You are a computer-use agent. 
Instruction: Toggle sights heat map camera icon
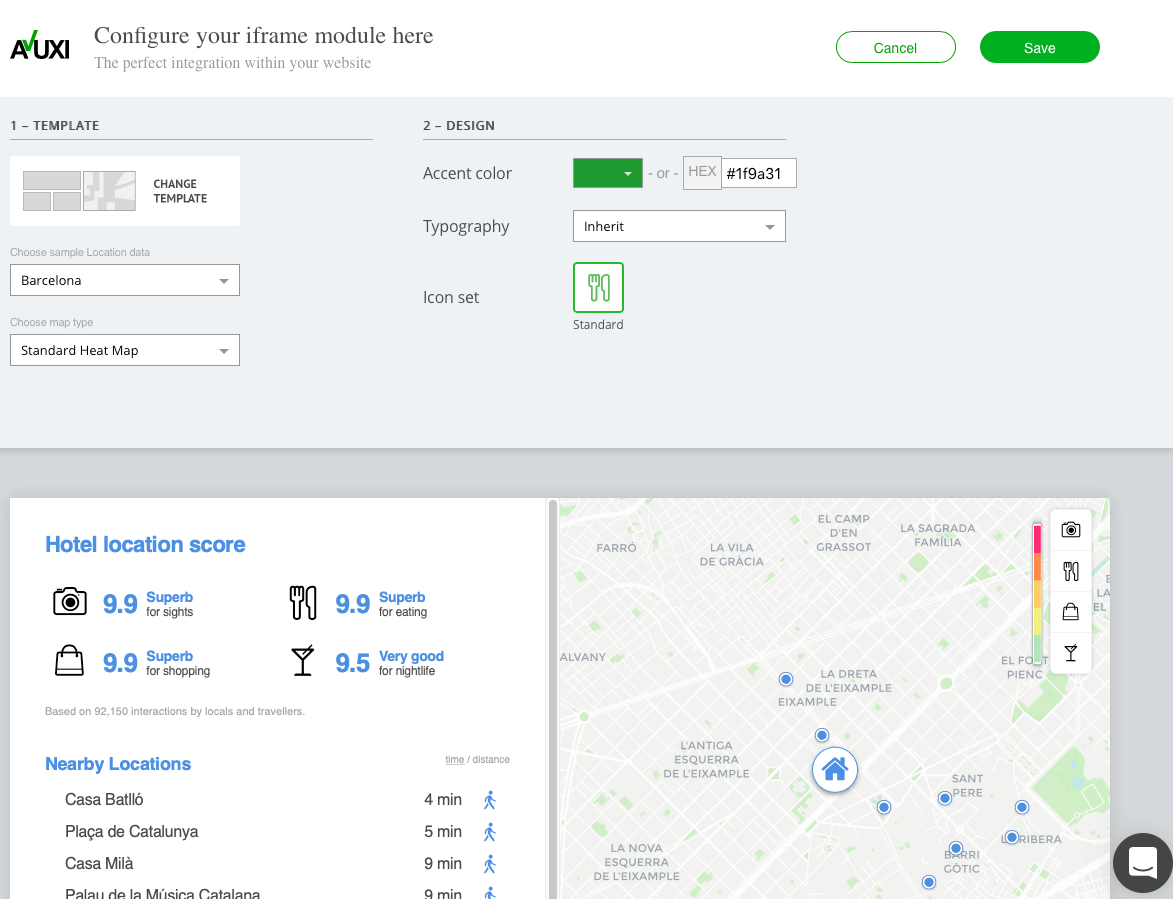click(x=1071, y=530)
